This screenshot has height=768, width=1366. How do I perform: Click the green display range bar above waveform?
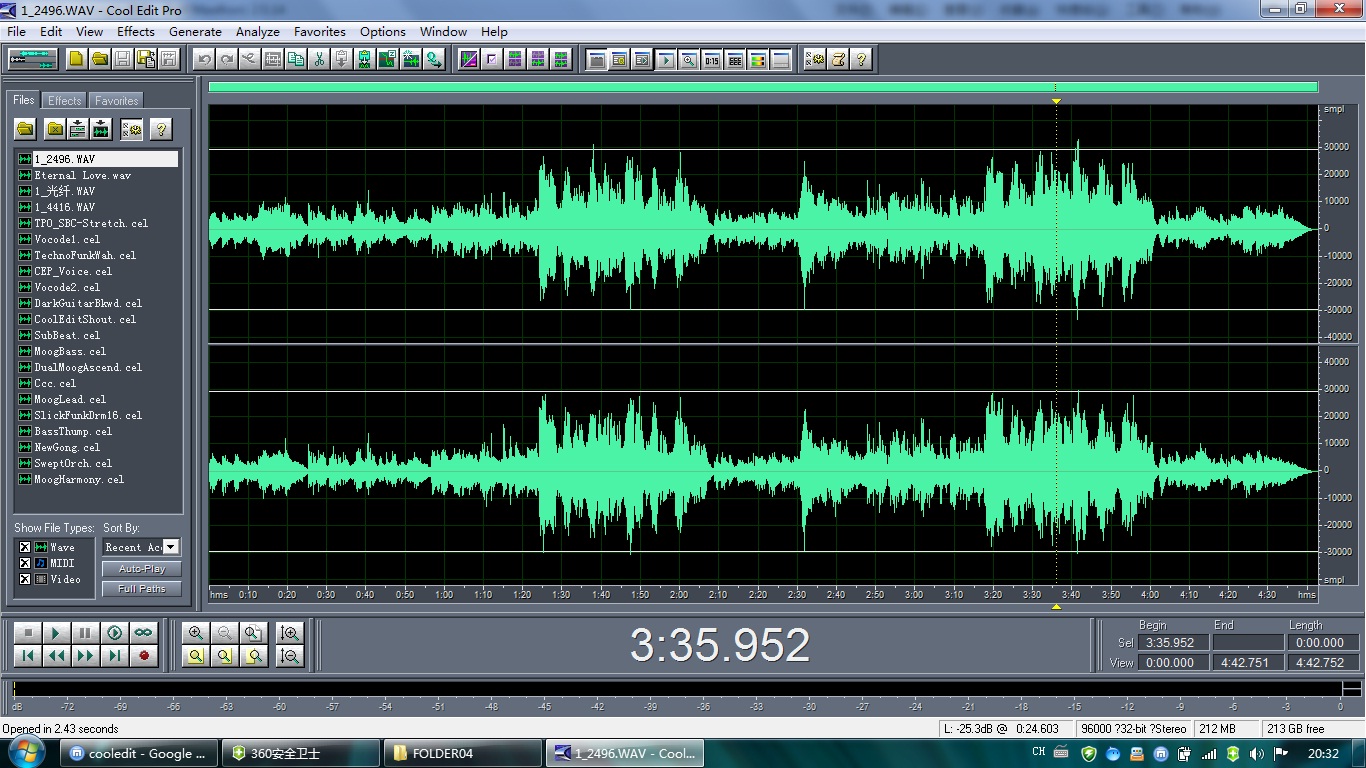tap(763, 87)
